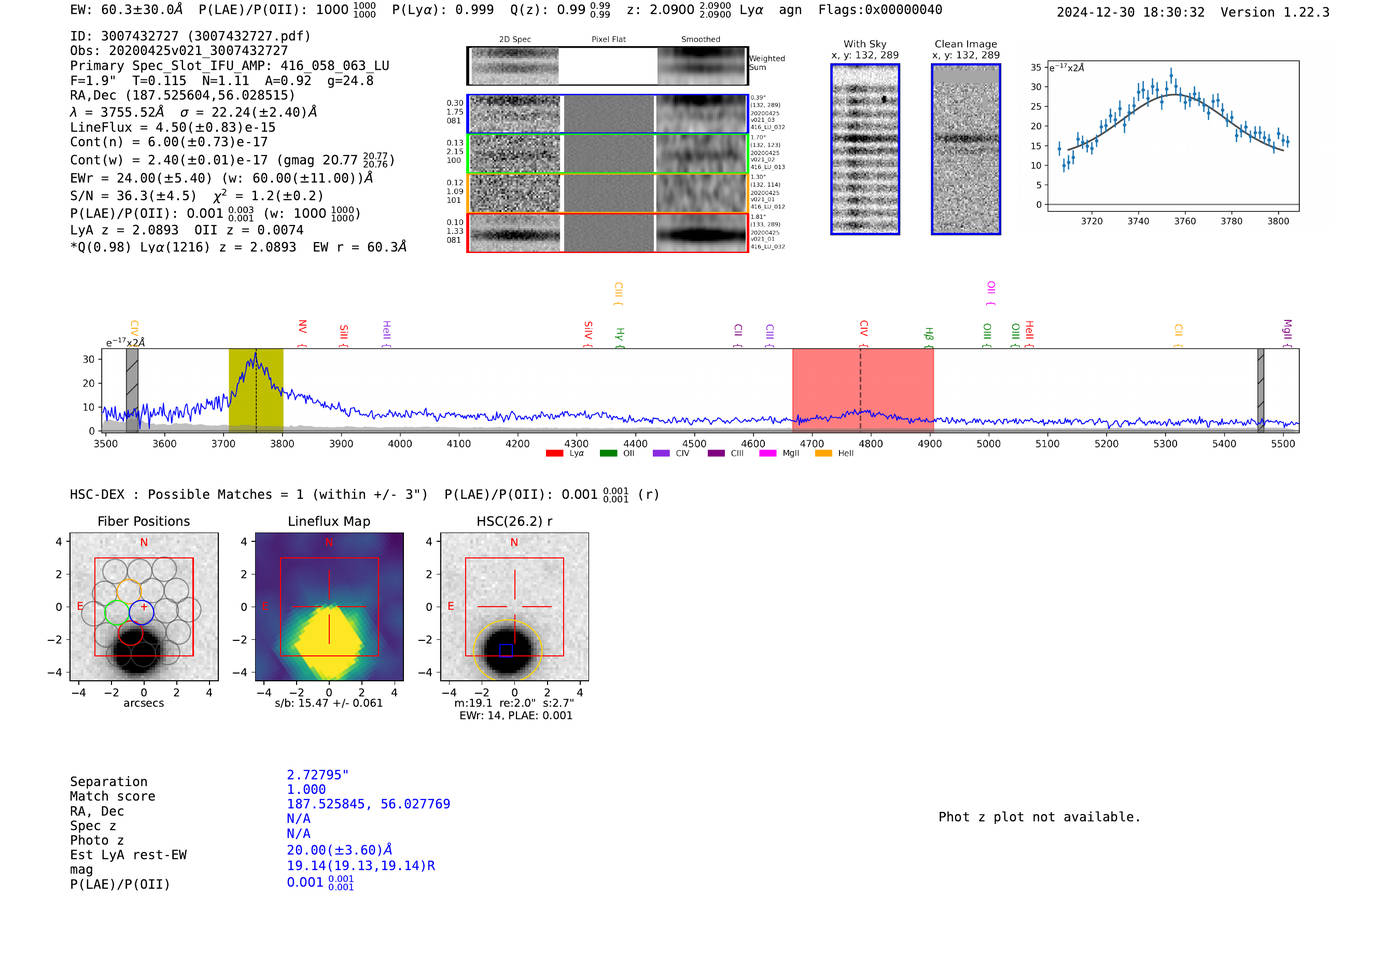Select the red-bordered 2D fiber spectrum row
The width and height of the screenshot is (1400, 953).
[x=608, y=233]
